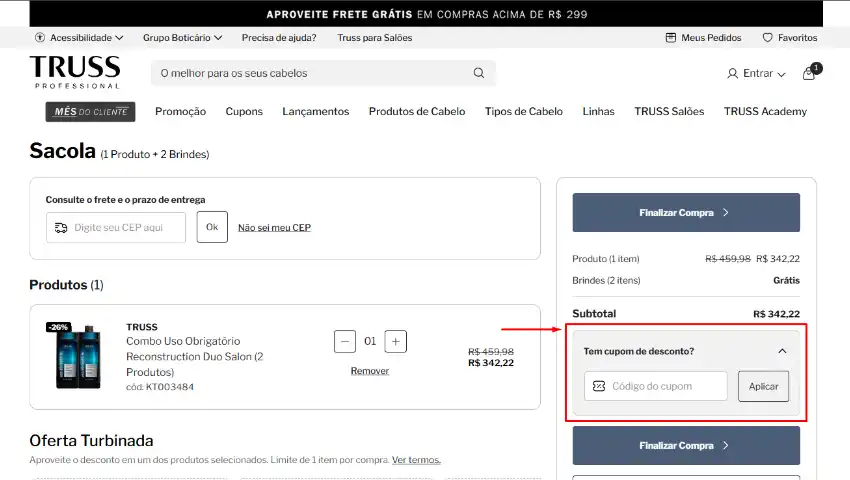Click the Brindes (2 itens) label

[x=606, y=280]
